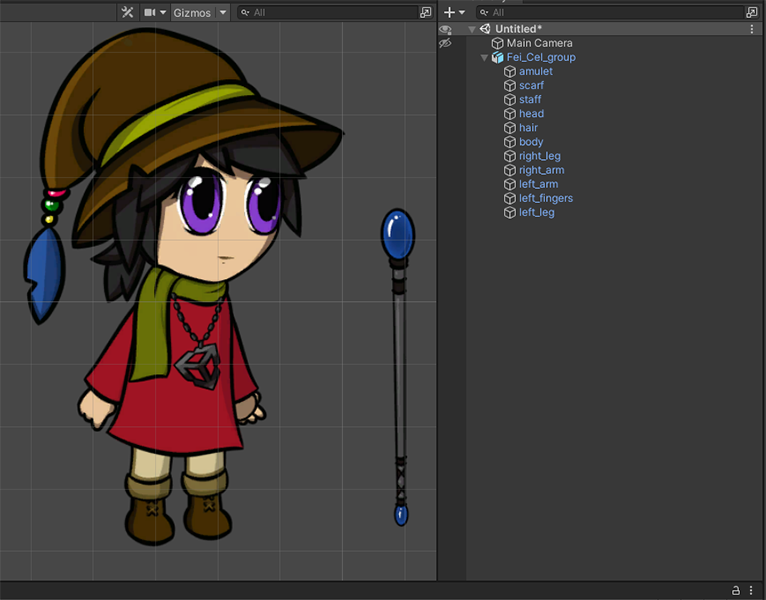Click the plus icon to create object

click(x=450, y=12)
